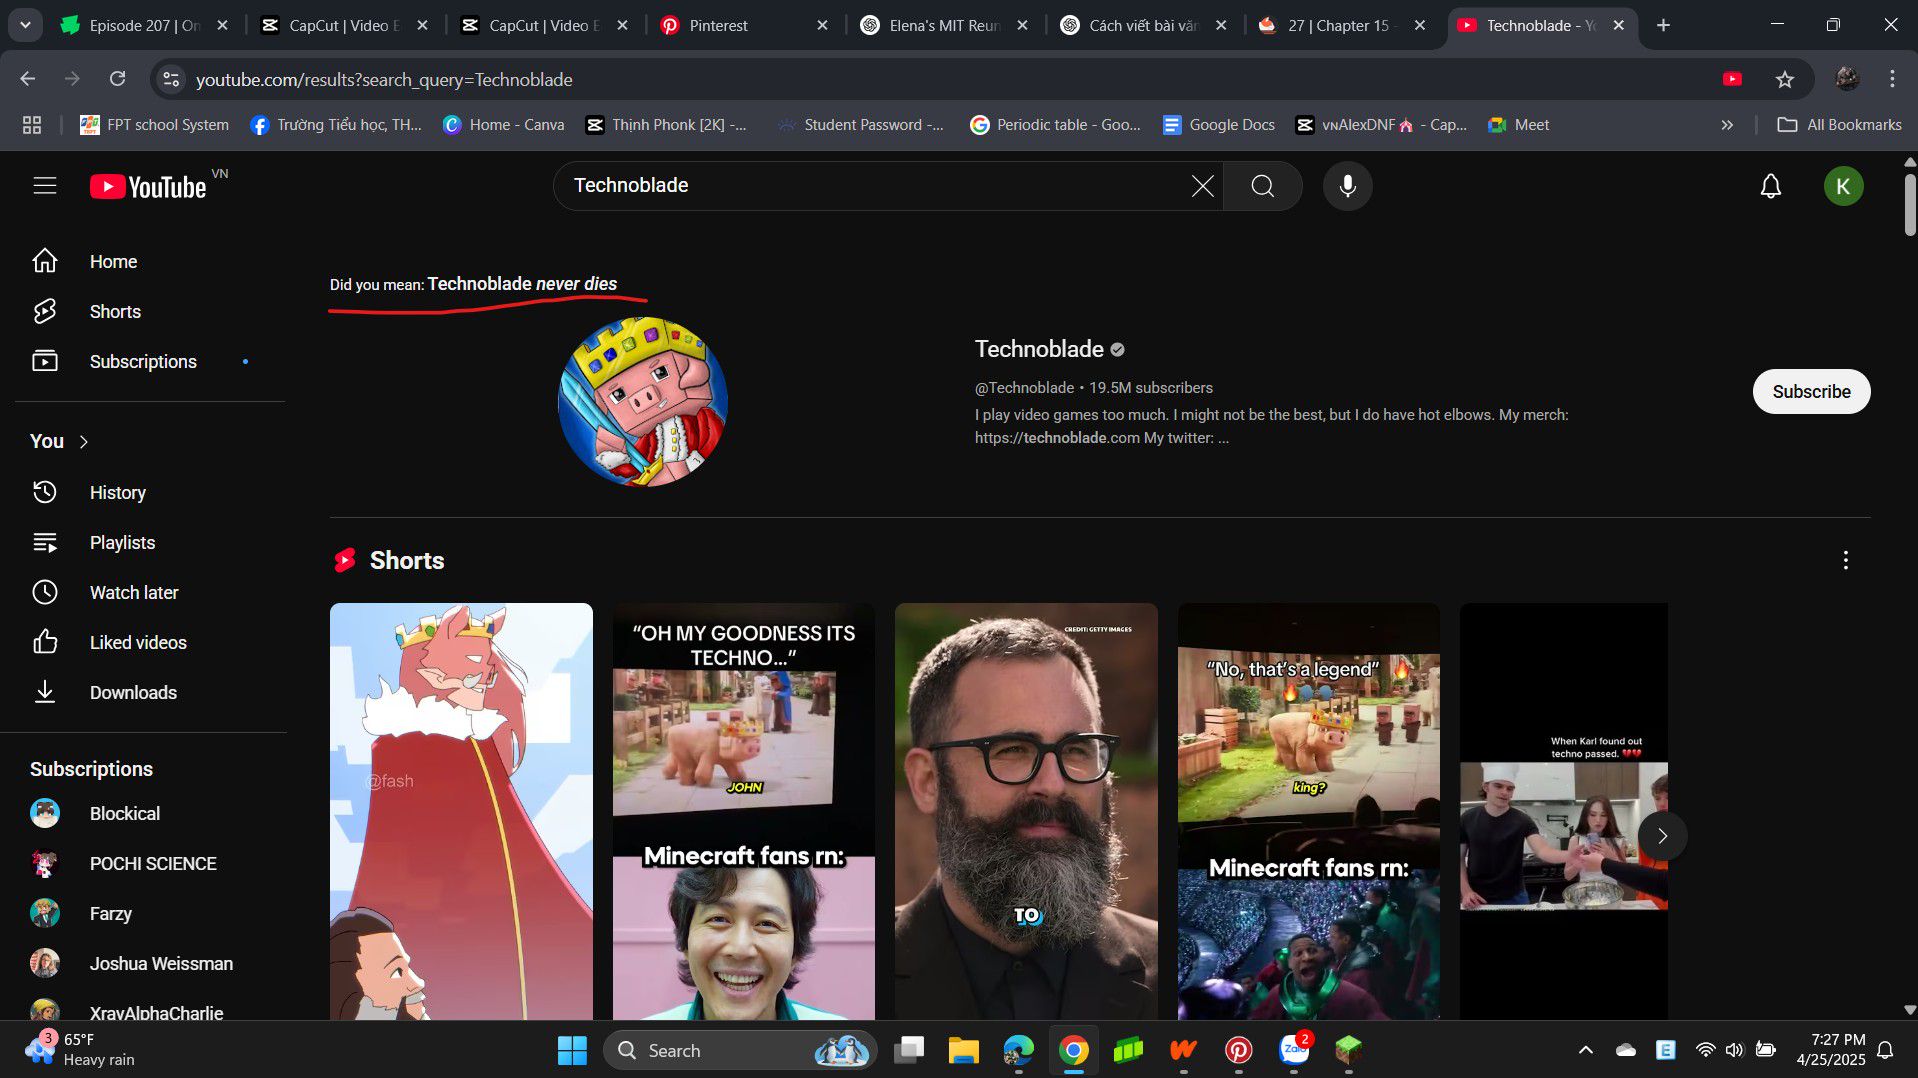The image size is (1918, 1078).
Task: Switch to Episode 207 tab
Action: coord(145,25)
